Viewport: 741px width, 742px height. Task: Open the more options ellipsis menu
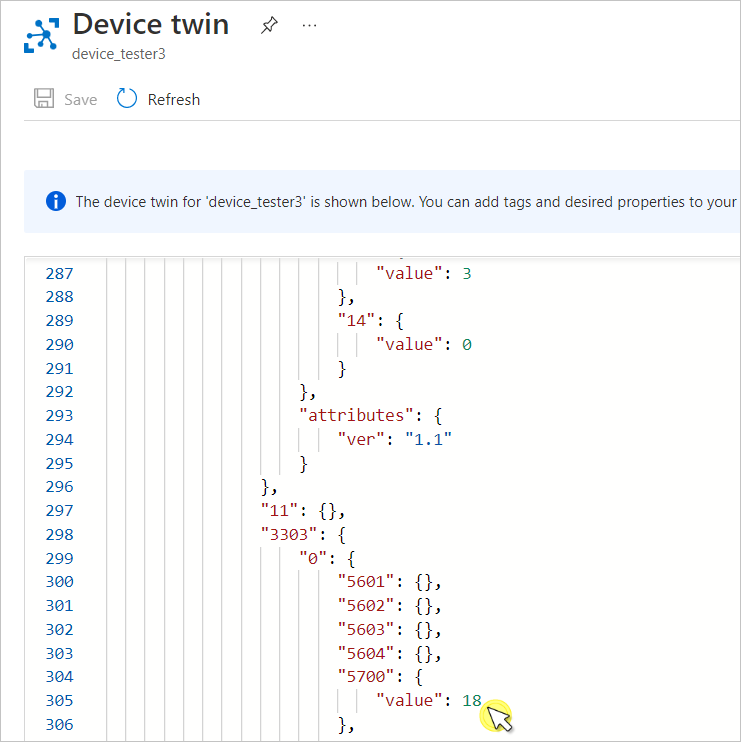point(309,25)
